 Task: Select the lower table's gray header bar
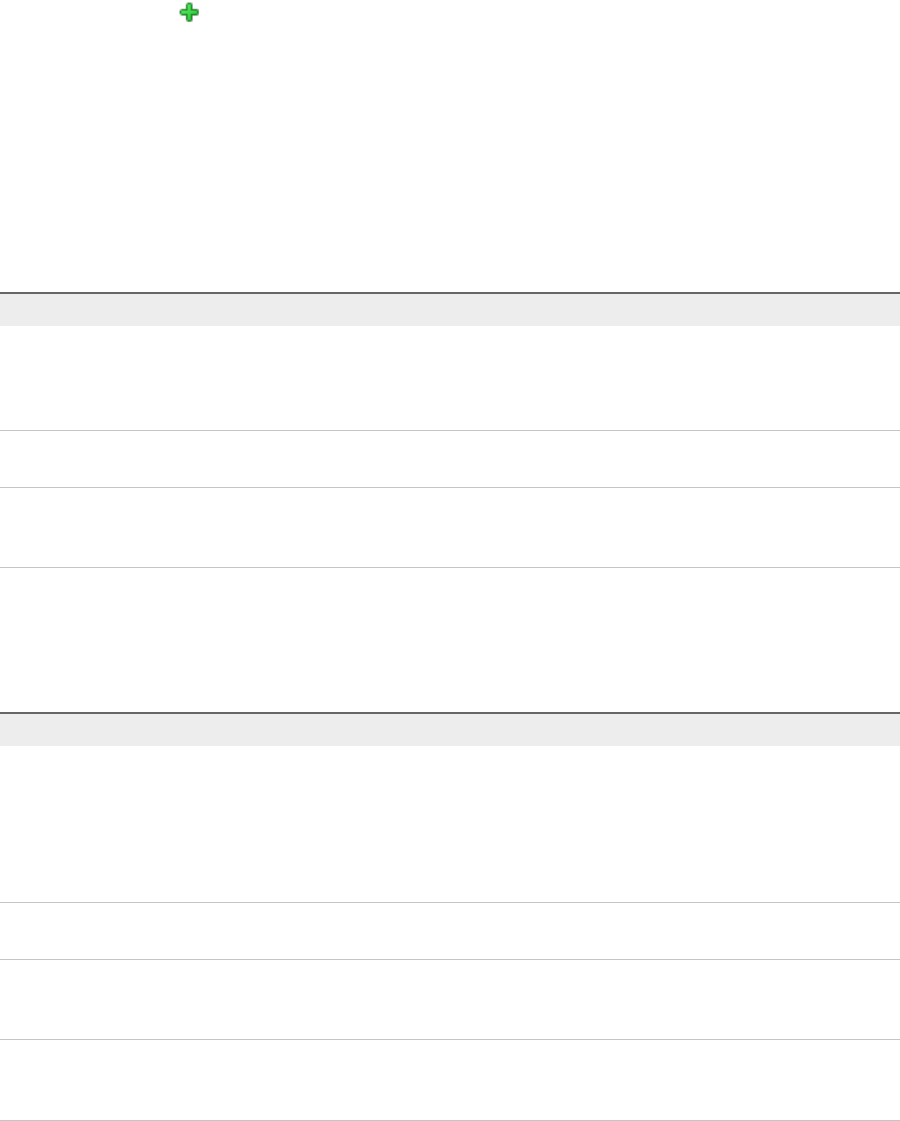pyautogui.click(x=450, y=730)
